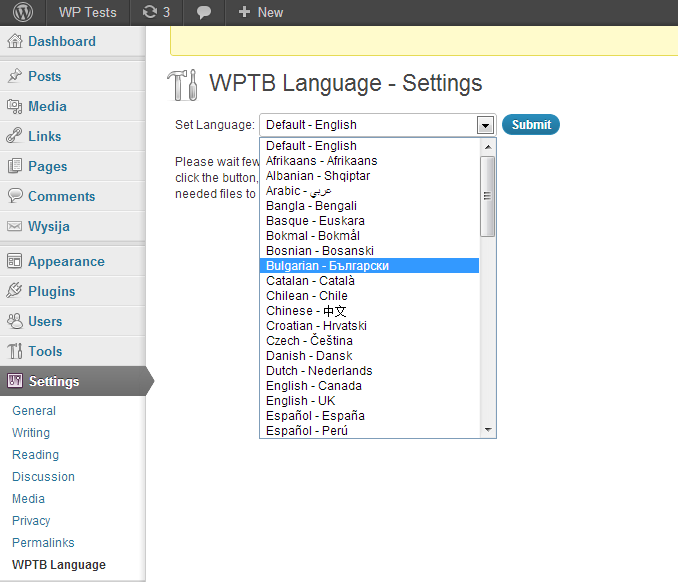Open the updates icon showing 3

(156, 12)
